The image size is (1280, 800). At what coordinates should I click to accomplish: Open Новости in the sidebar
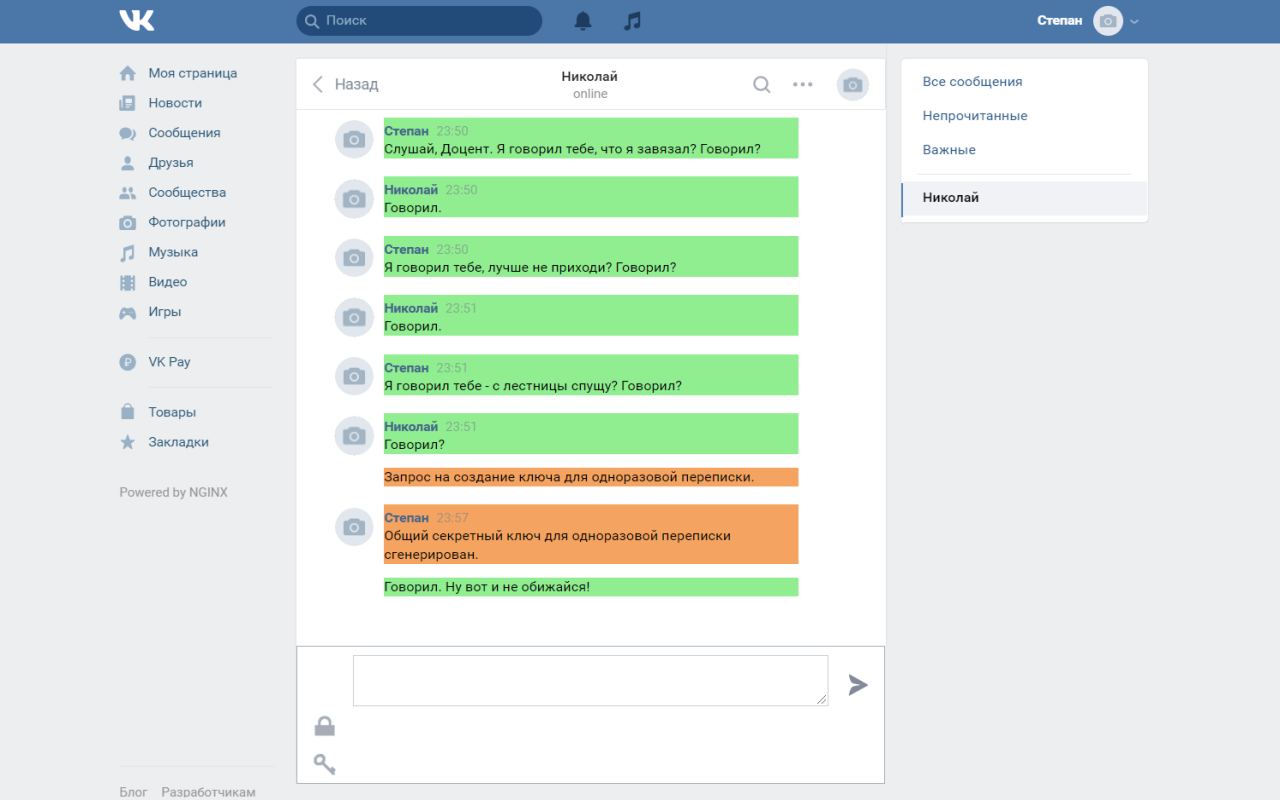175,103
